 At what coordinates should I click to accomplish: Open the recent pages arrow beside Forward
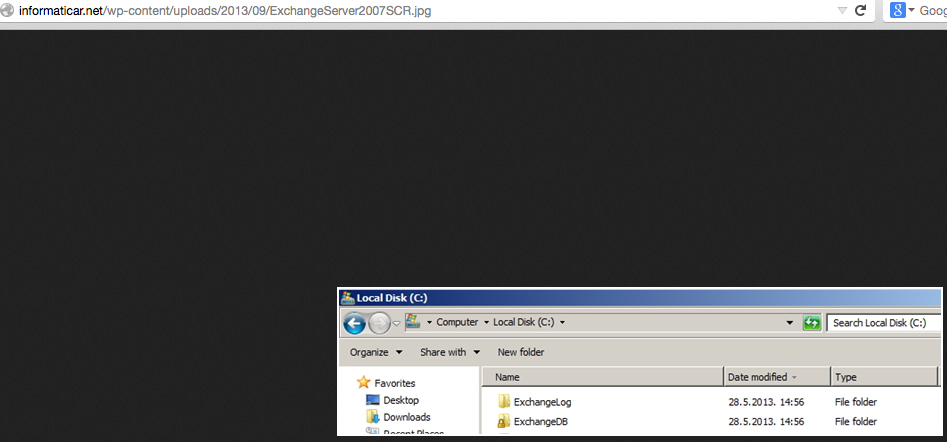pyautogui.click(x=396, y=323)
